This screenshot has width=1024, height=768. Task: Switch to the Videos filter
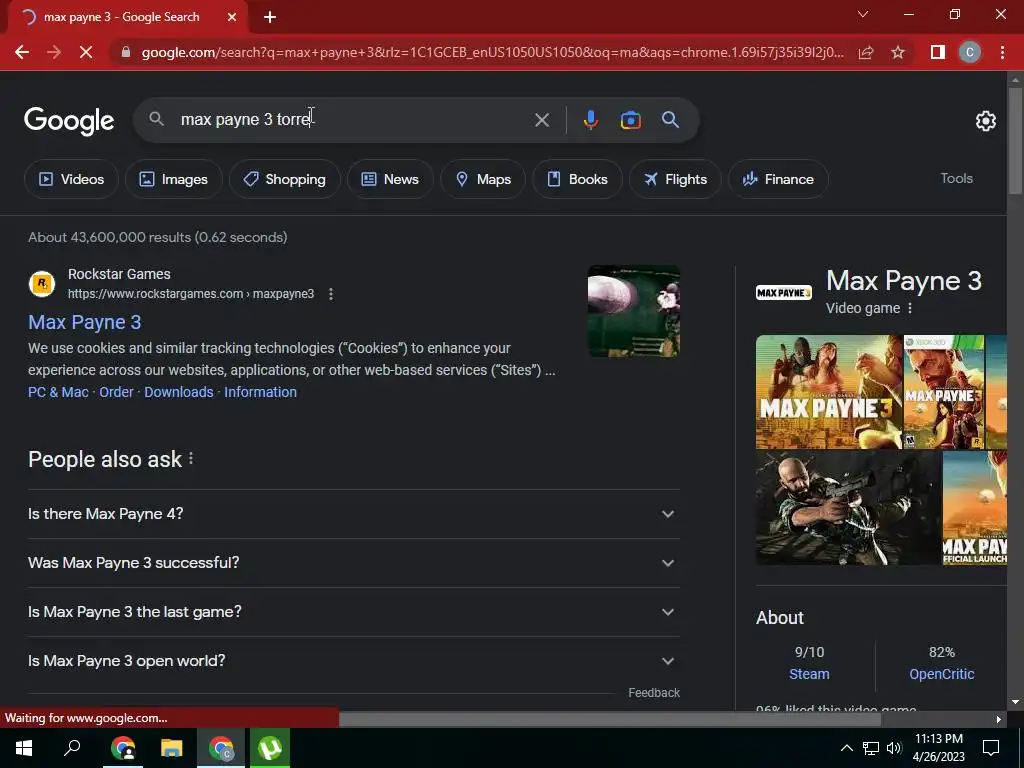point(71,179)
